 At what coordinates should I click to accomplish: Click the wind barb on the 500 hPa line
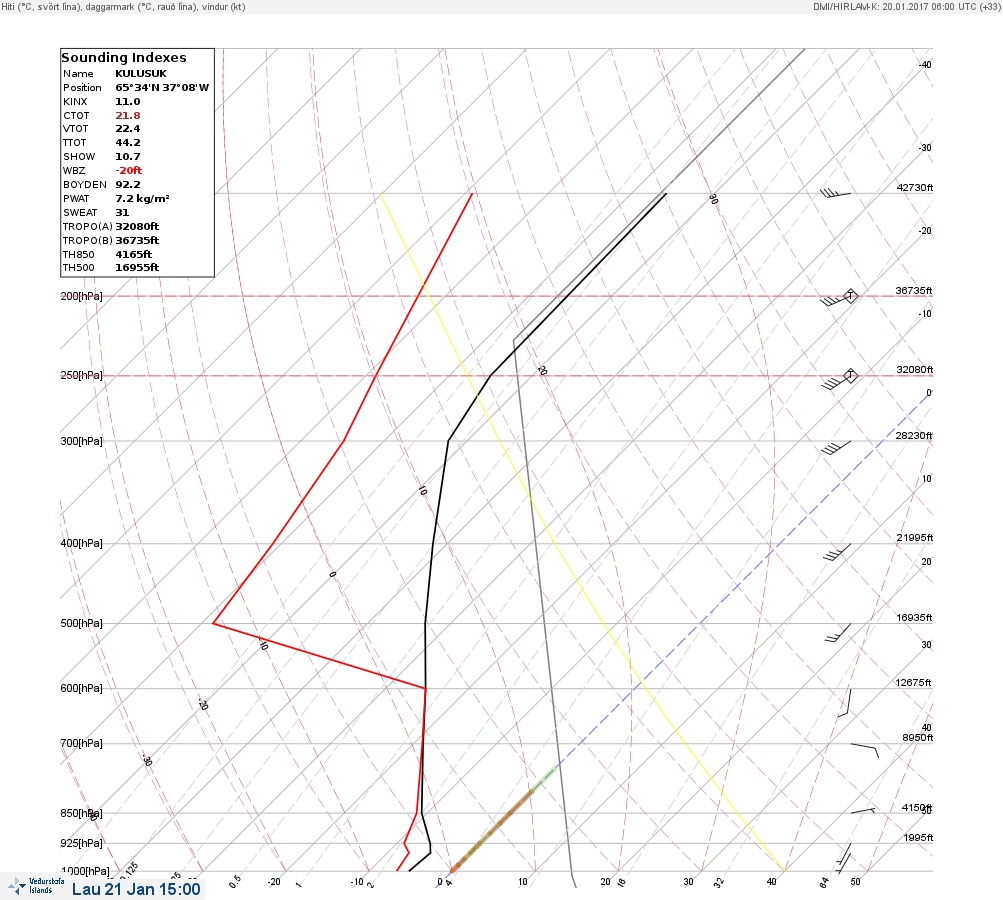(x=838, y=633)
